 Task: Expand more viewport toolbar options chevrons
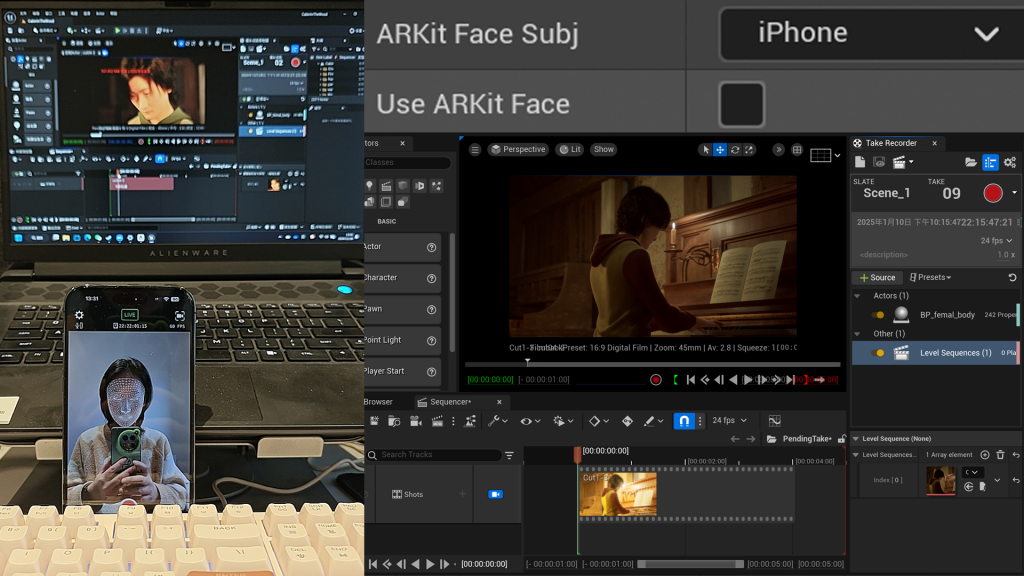[778, 150]
